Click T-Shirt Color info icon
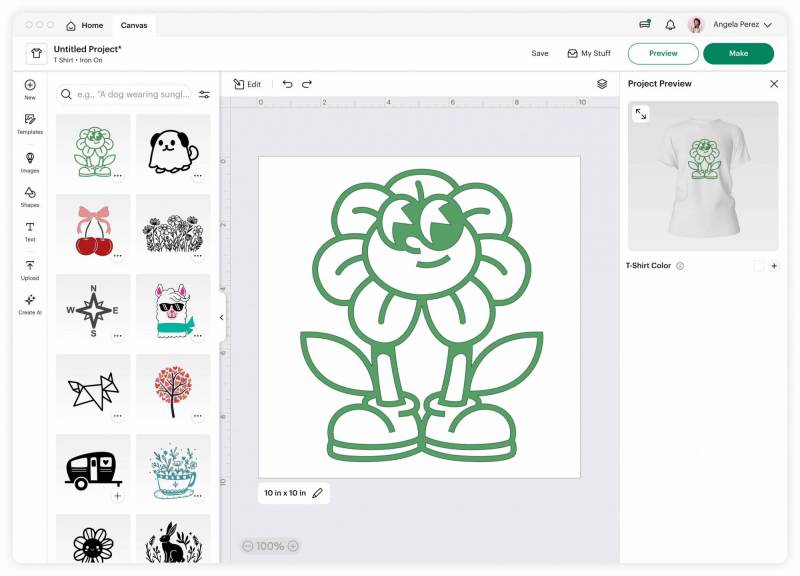 (x=680, y=266)
